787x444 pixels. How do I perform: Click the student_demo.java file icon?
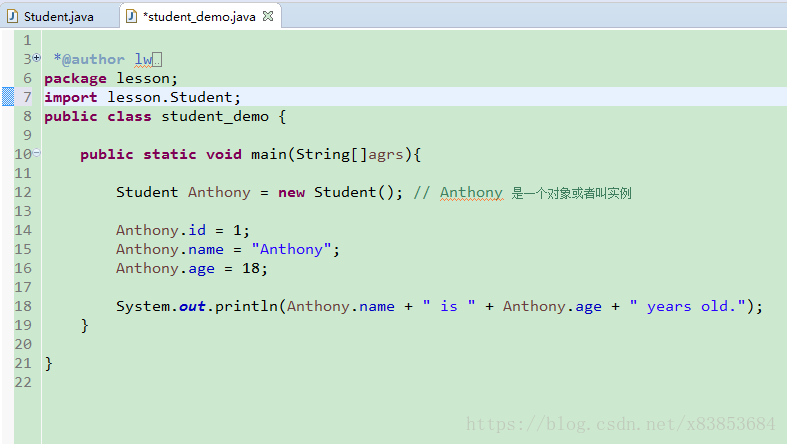click(x=132, y=17)
